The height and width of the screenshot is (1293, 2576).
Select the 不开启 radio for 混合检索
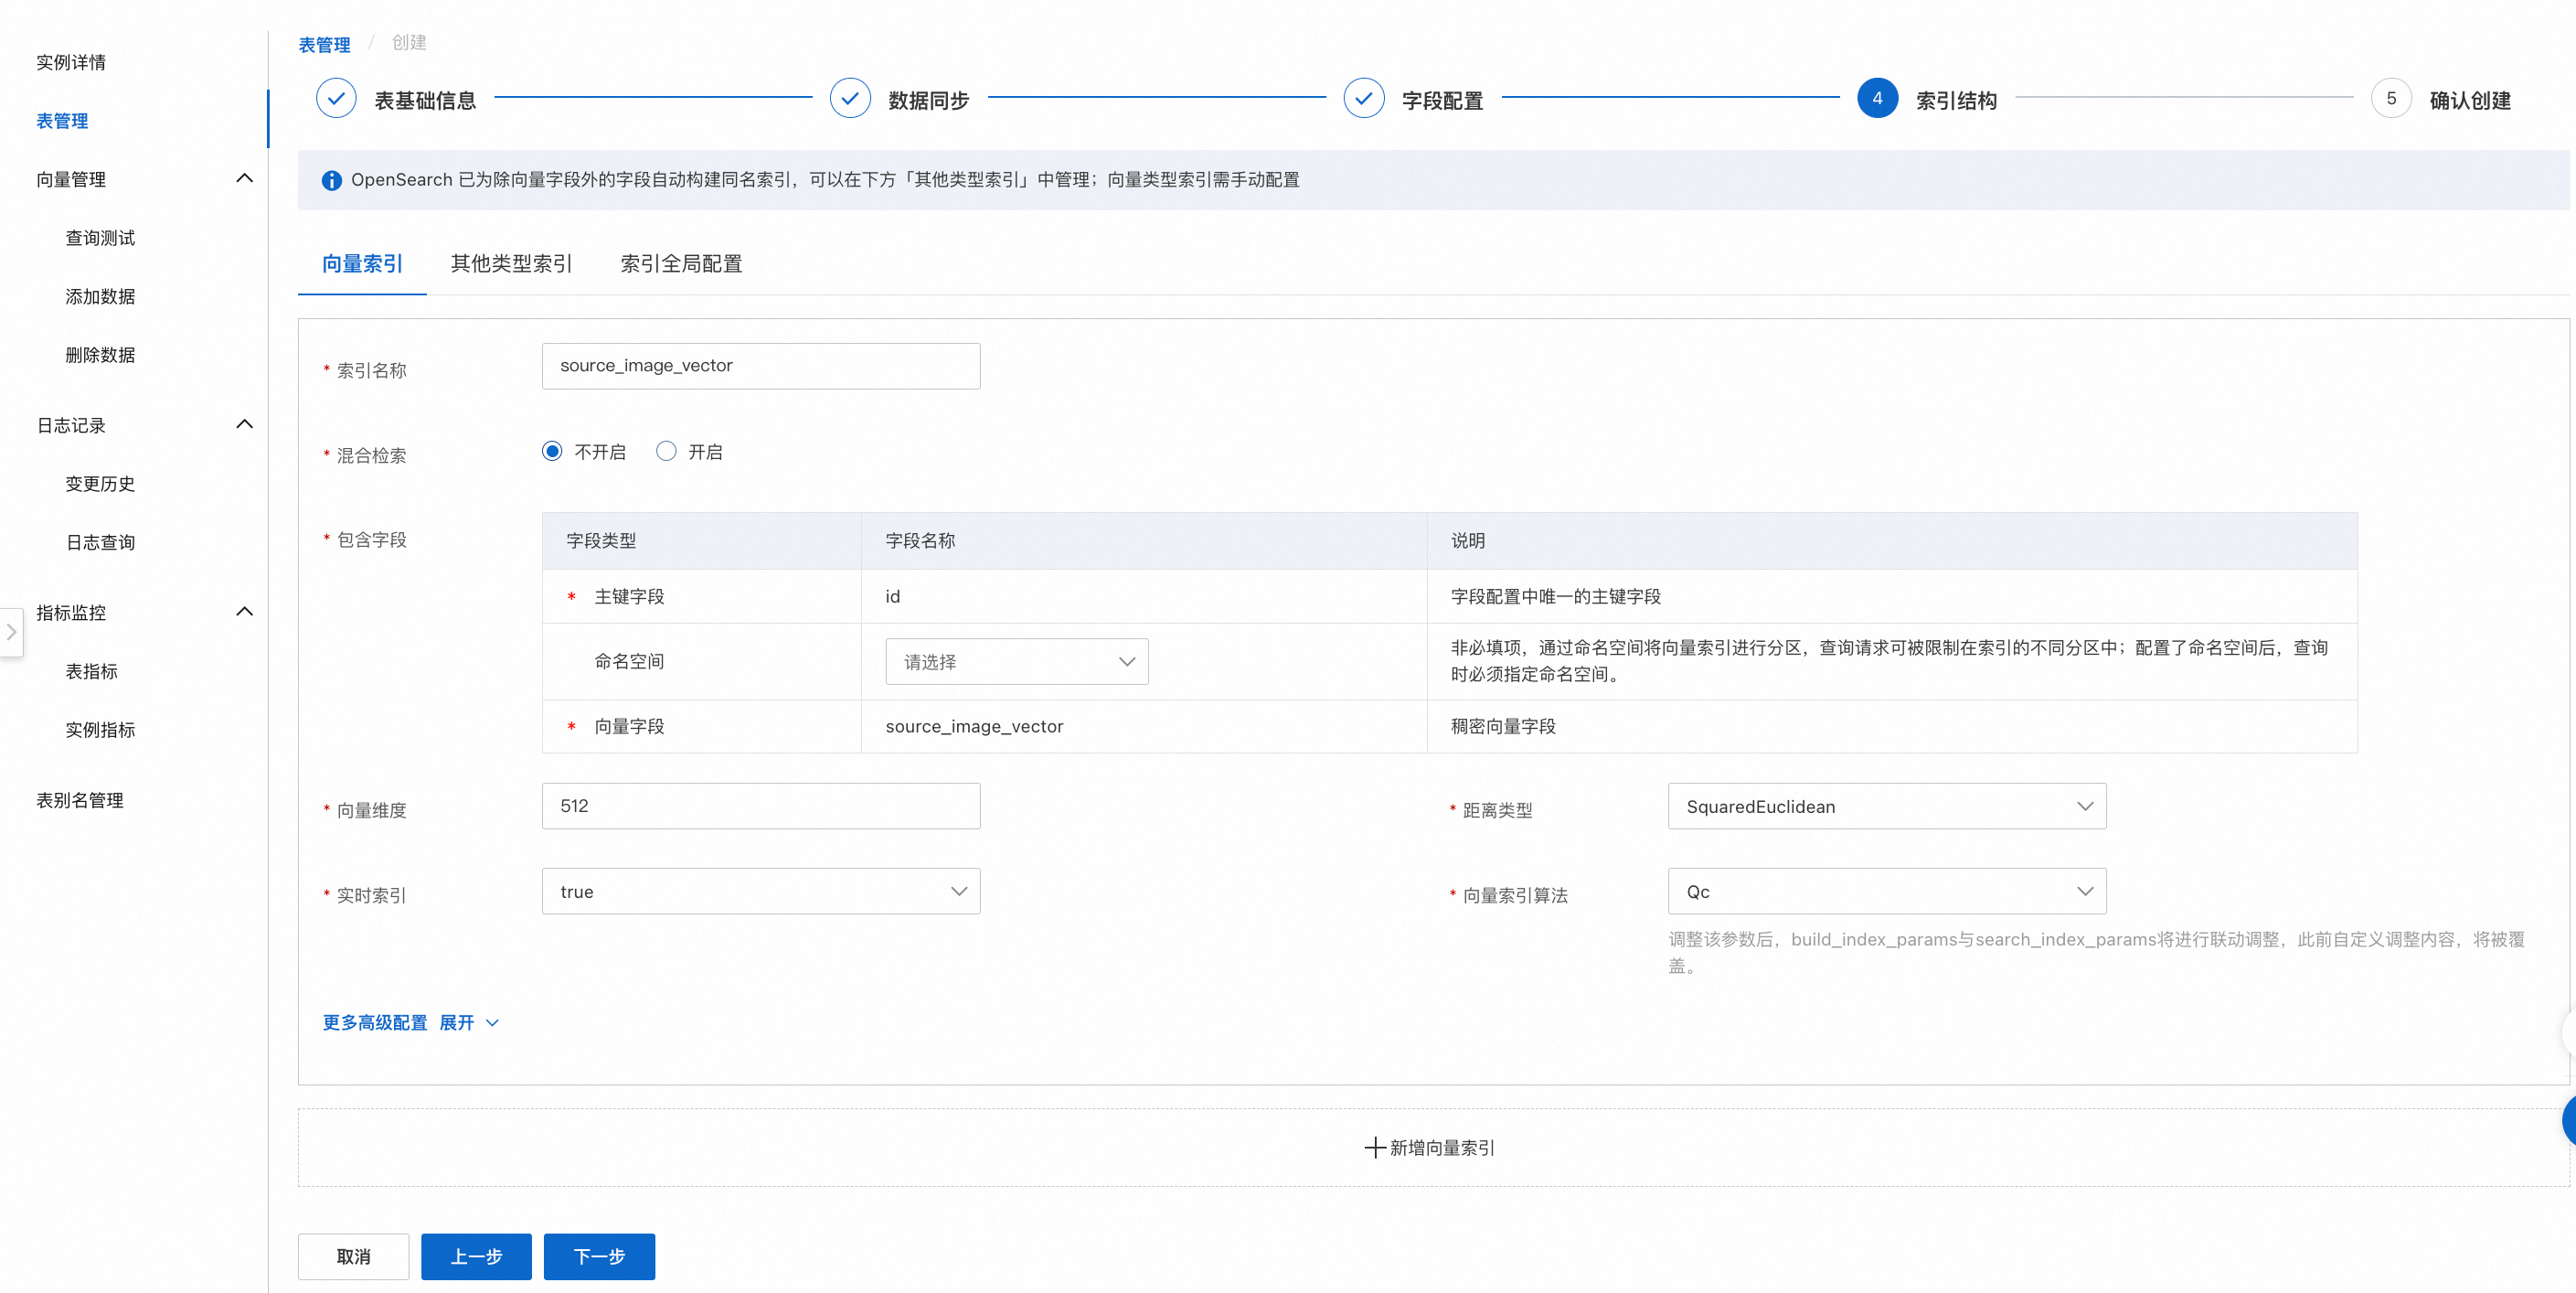click(x=552, y=451)
